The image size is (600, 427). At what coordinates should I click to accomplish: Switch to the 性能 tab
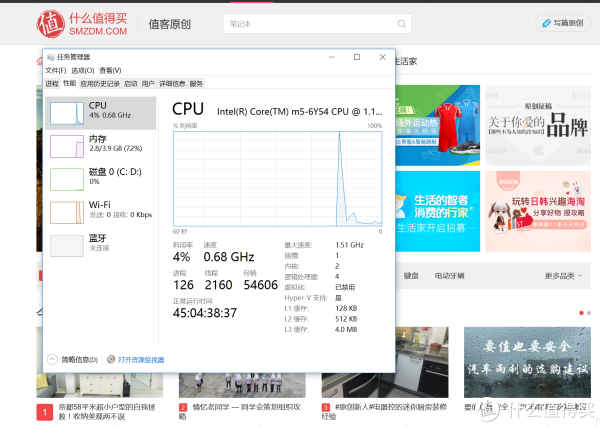70,83
